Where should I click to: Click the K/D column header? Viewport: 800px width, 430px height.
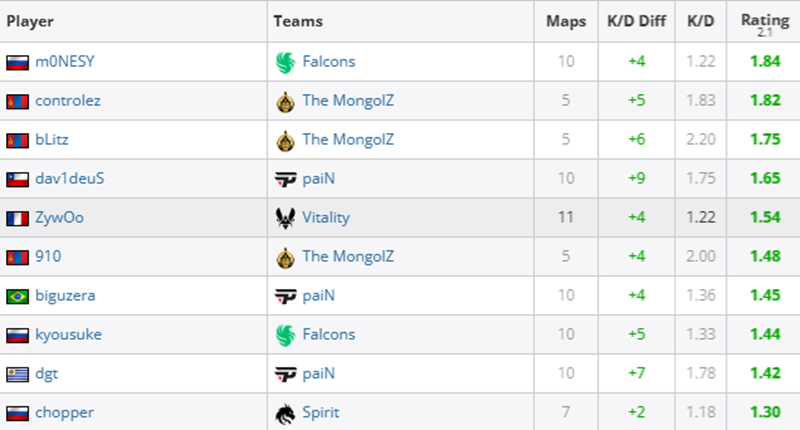tap(699, 21)
